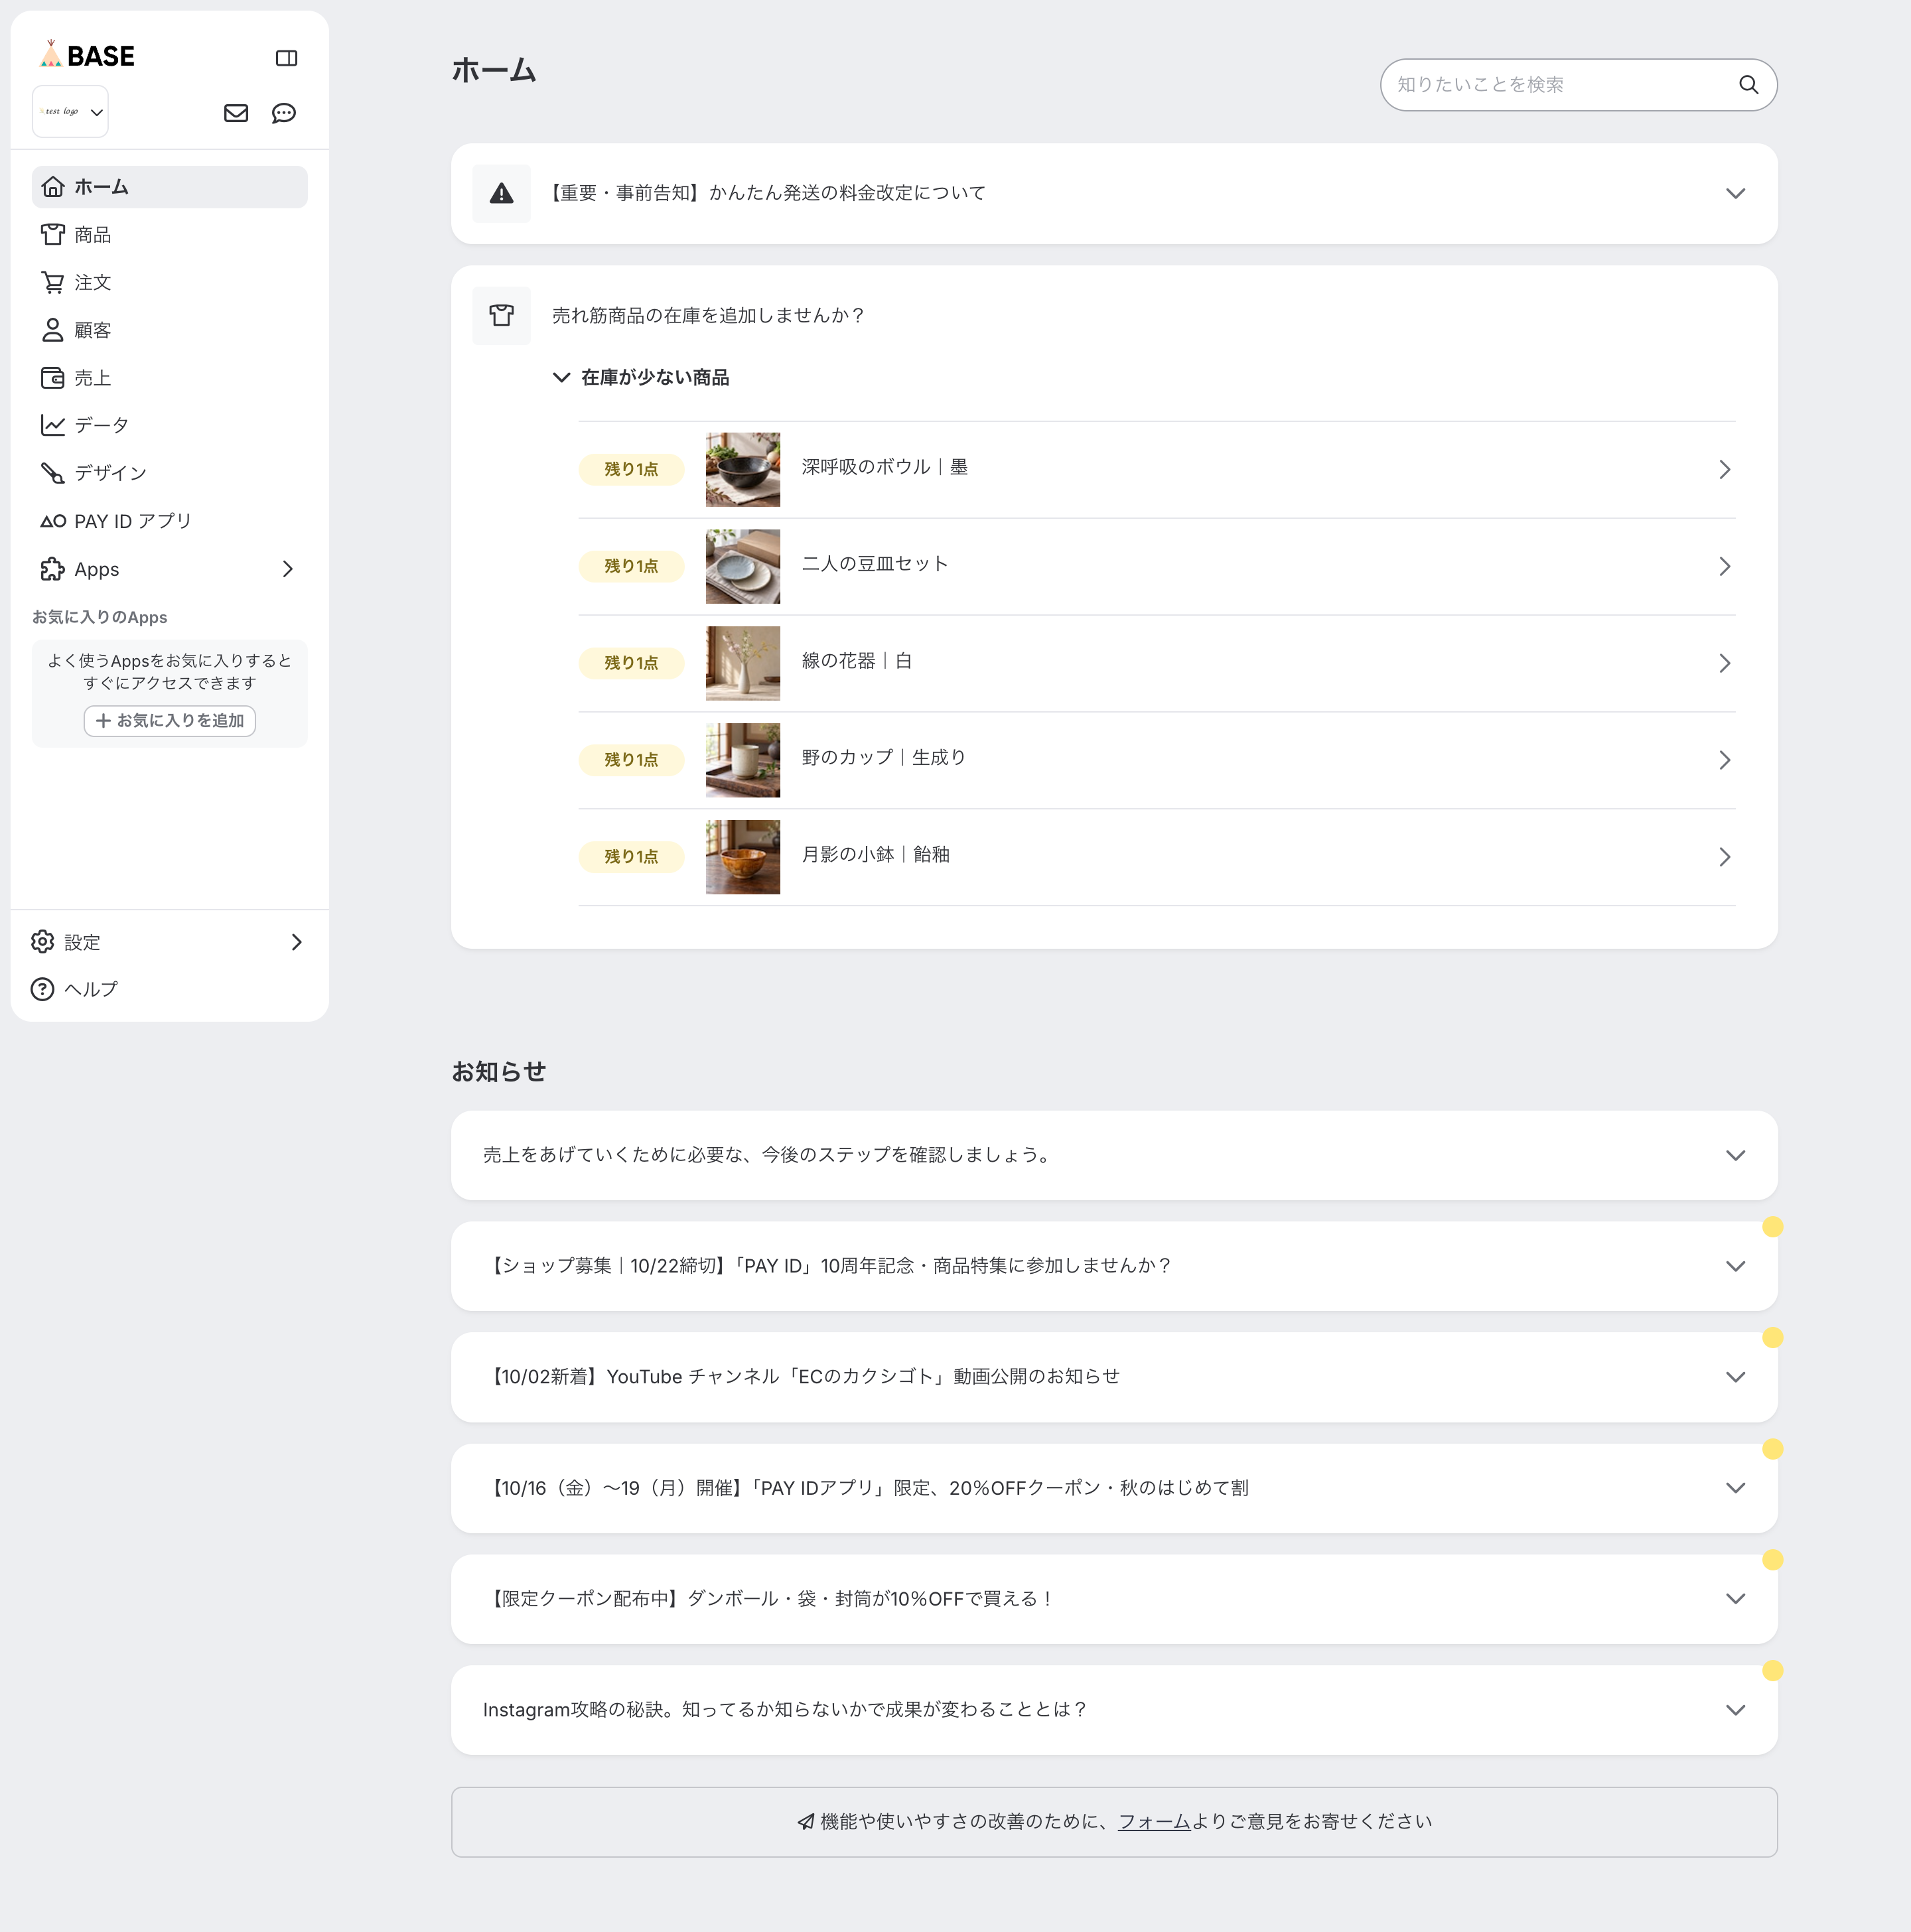Screen dimensions: 1911x1932
Task: Open the chat bubble icon
Action: (x=284, y=113)
